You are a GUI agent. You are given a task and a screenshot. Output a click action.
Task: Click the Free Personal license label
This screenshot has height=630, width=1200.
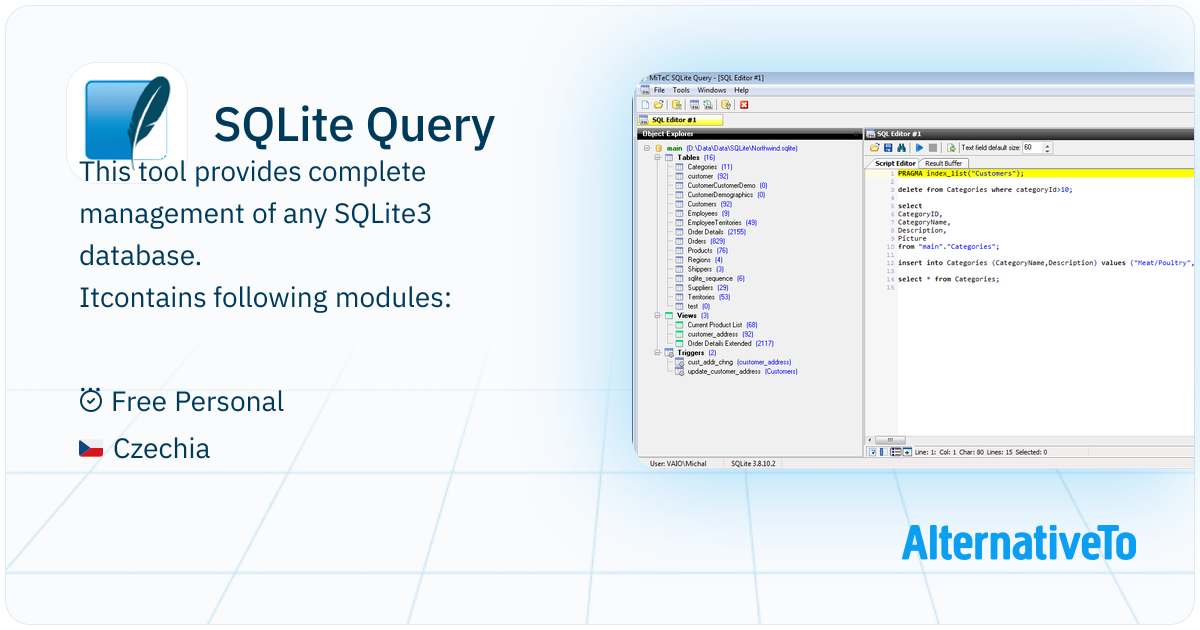198,401
